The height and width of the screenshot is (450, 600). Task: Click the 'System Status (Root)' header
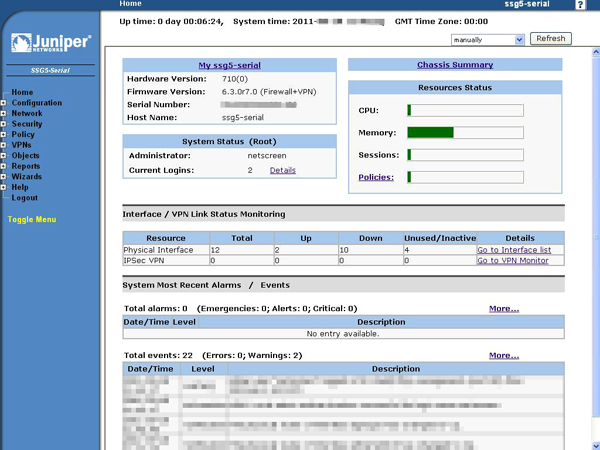[x=229, y=142]
